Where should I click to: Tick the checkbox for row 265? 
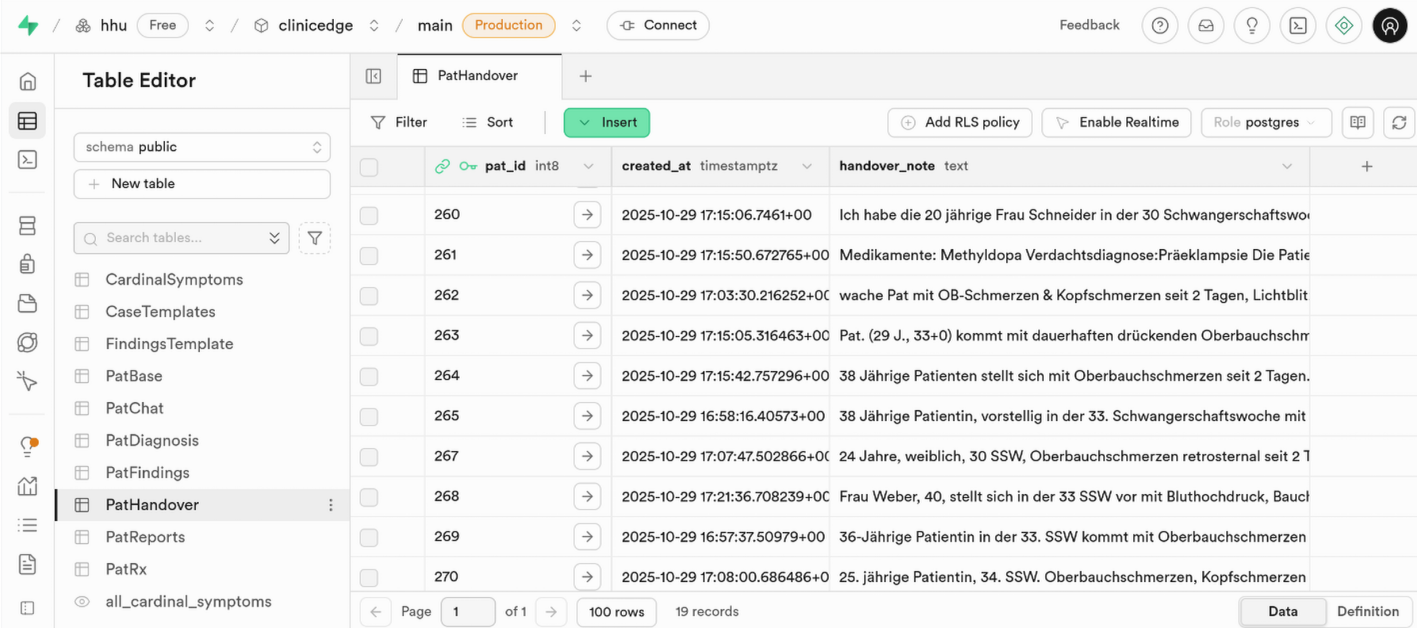(x=369, y=416)
